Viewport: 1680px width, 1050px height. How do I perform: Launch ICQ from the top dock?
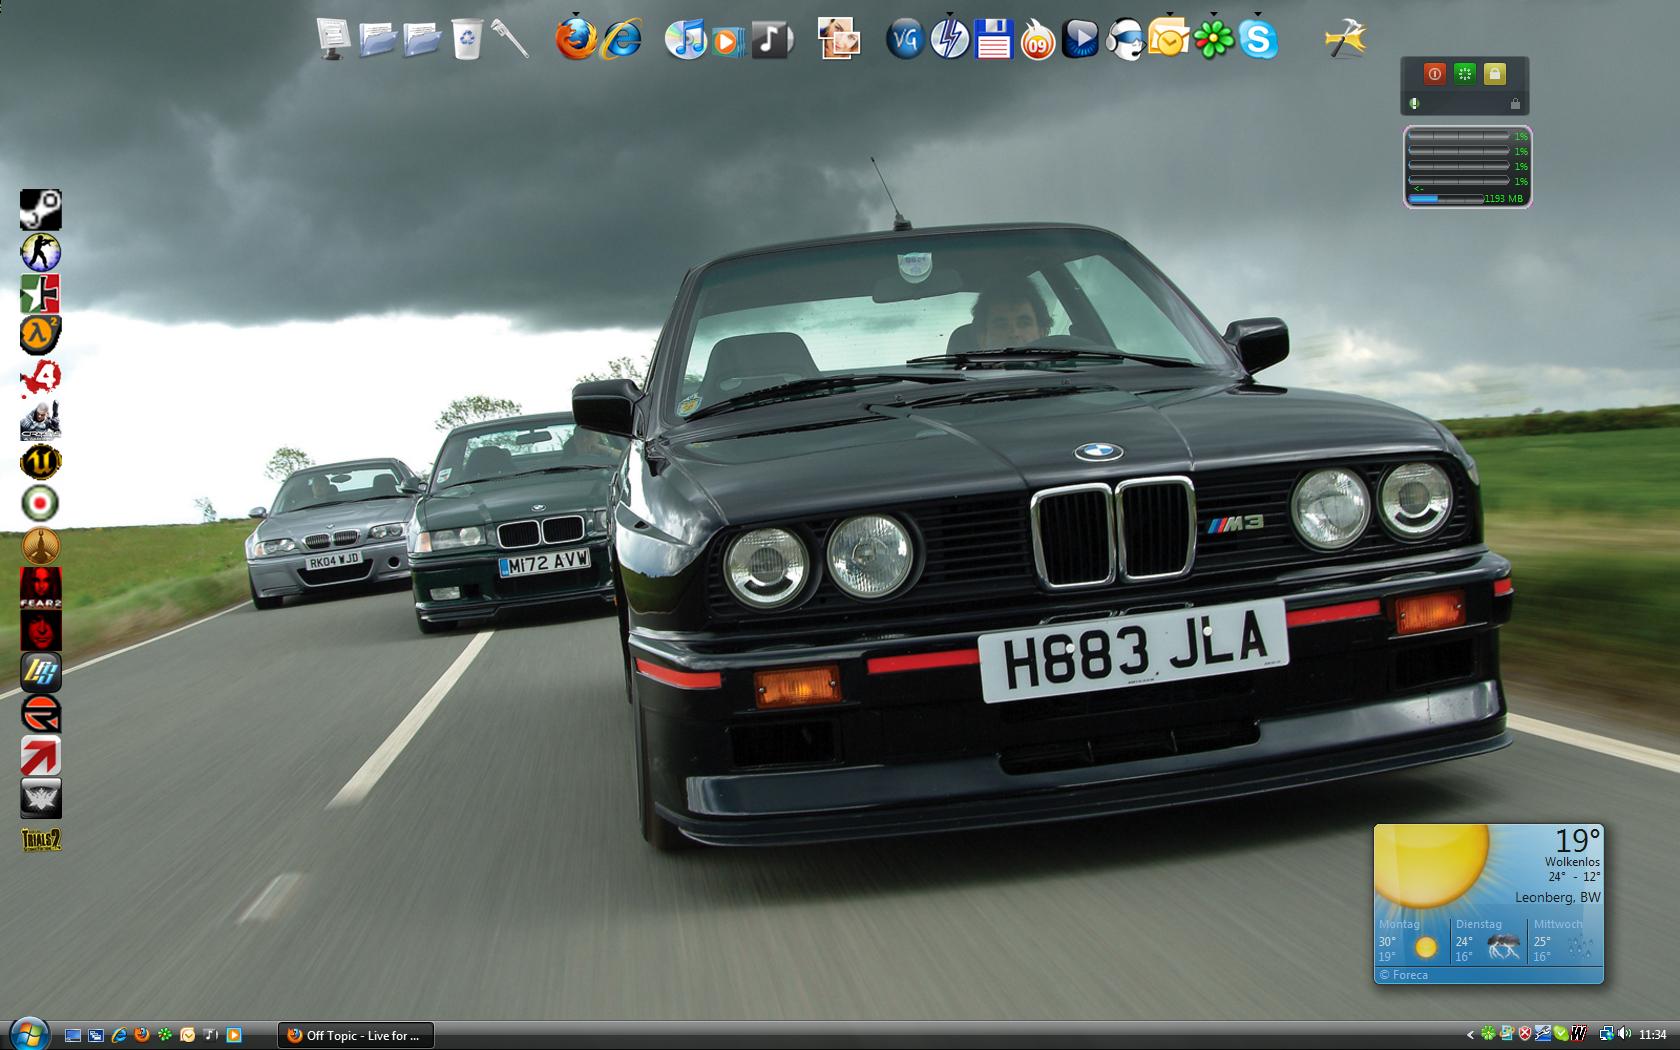1213,39
